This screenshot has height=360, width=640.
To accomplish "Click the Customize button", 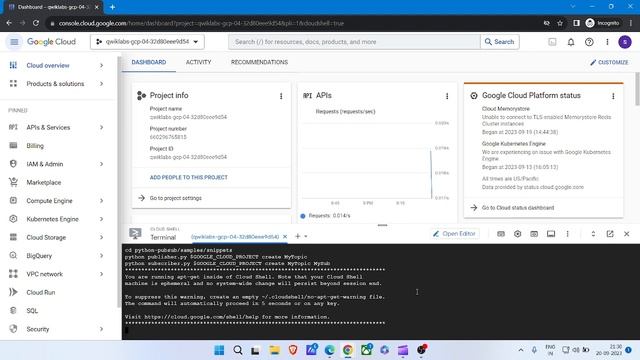I will click(x=609, y=62).
